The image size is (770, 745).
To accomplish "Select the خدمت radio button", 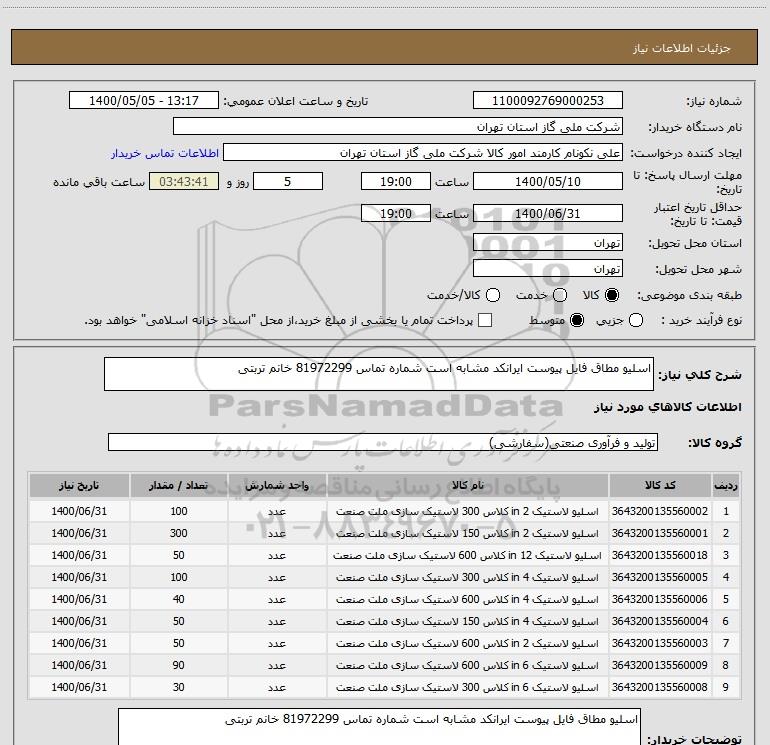I will pos(560,295).
